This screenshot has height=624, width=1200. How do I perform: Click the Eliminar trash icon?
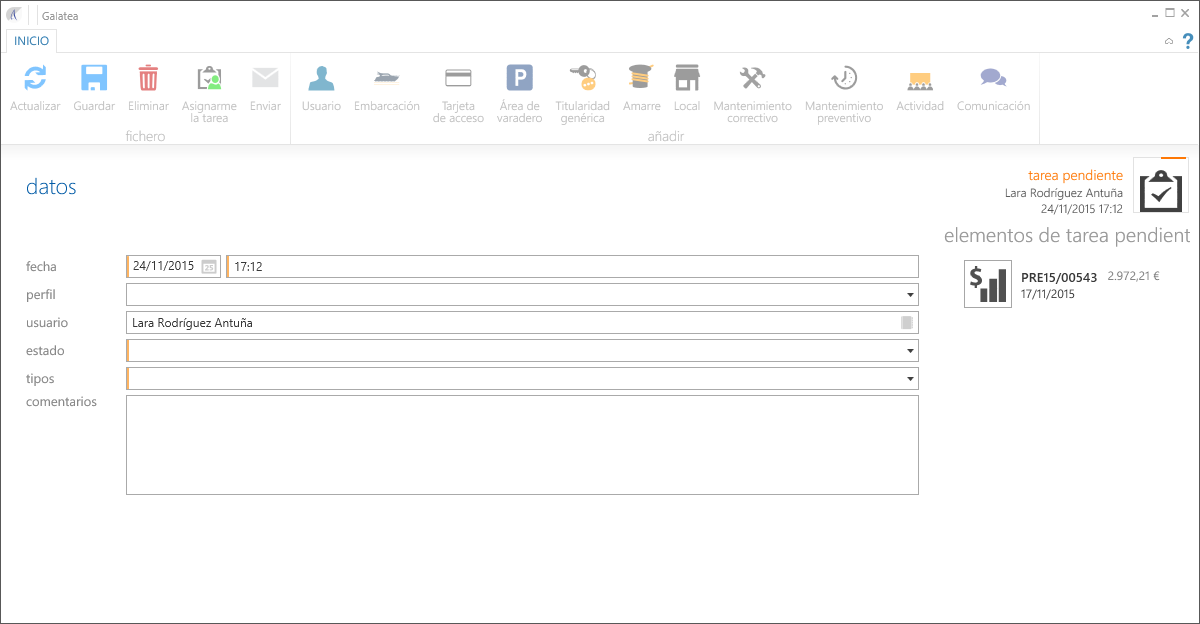click(x=148, y=80)
